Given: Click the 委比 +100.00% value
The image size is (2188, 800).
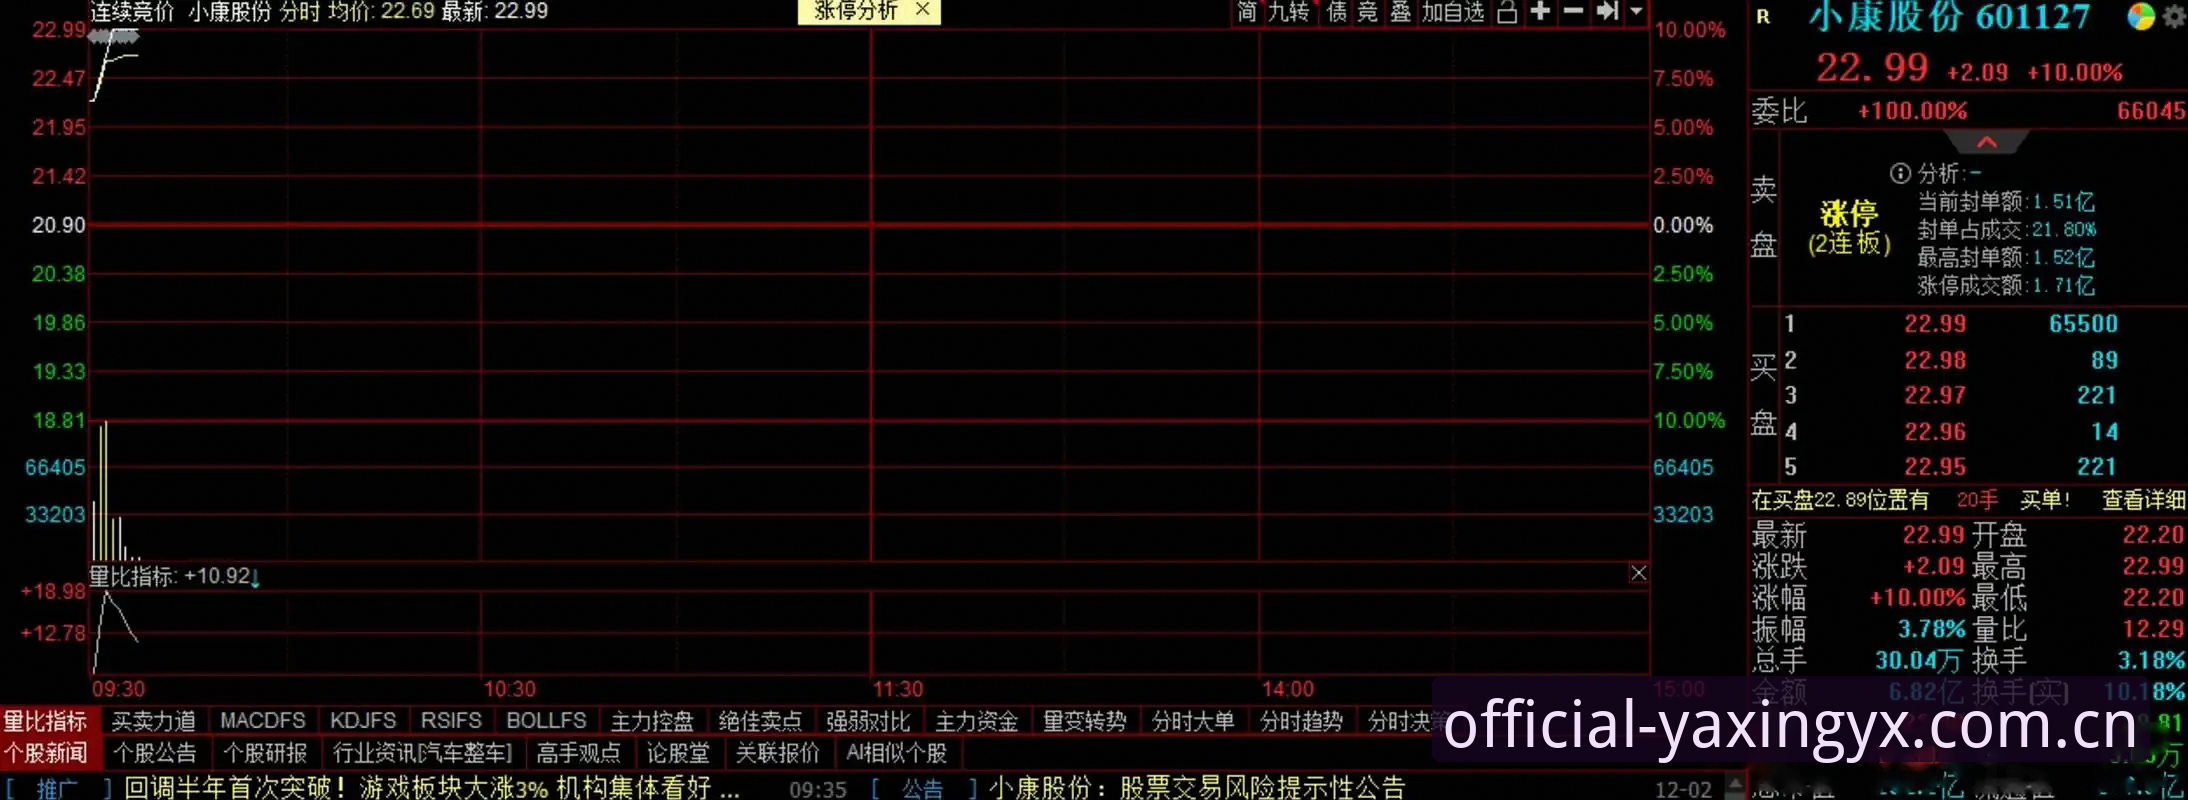Looking at the screenshot, I should 1912,111.
